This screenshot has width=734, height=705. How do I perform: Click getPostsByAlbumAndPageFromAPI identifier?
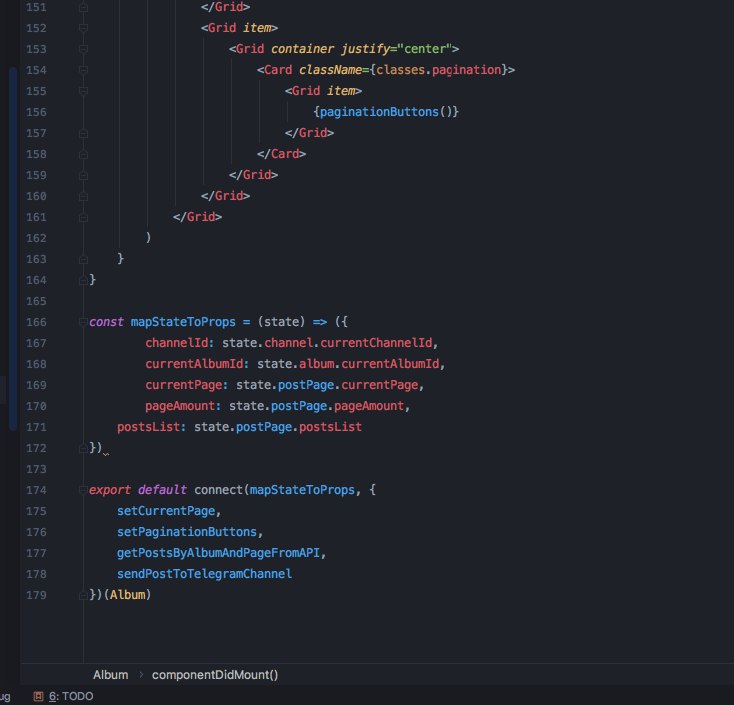point(219,553)
